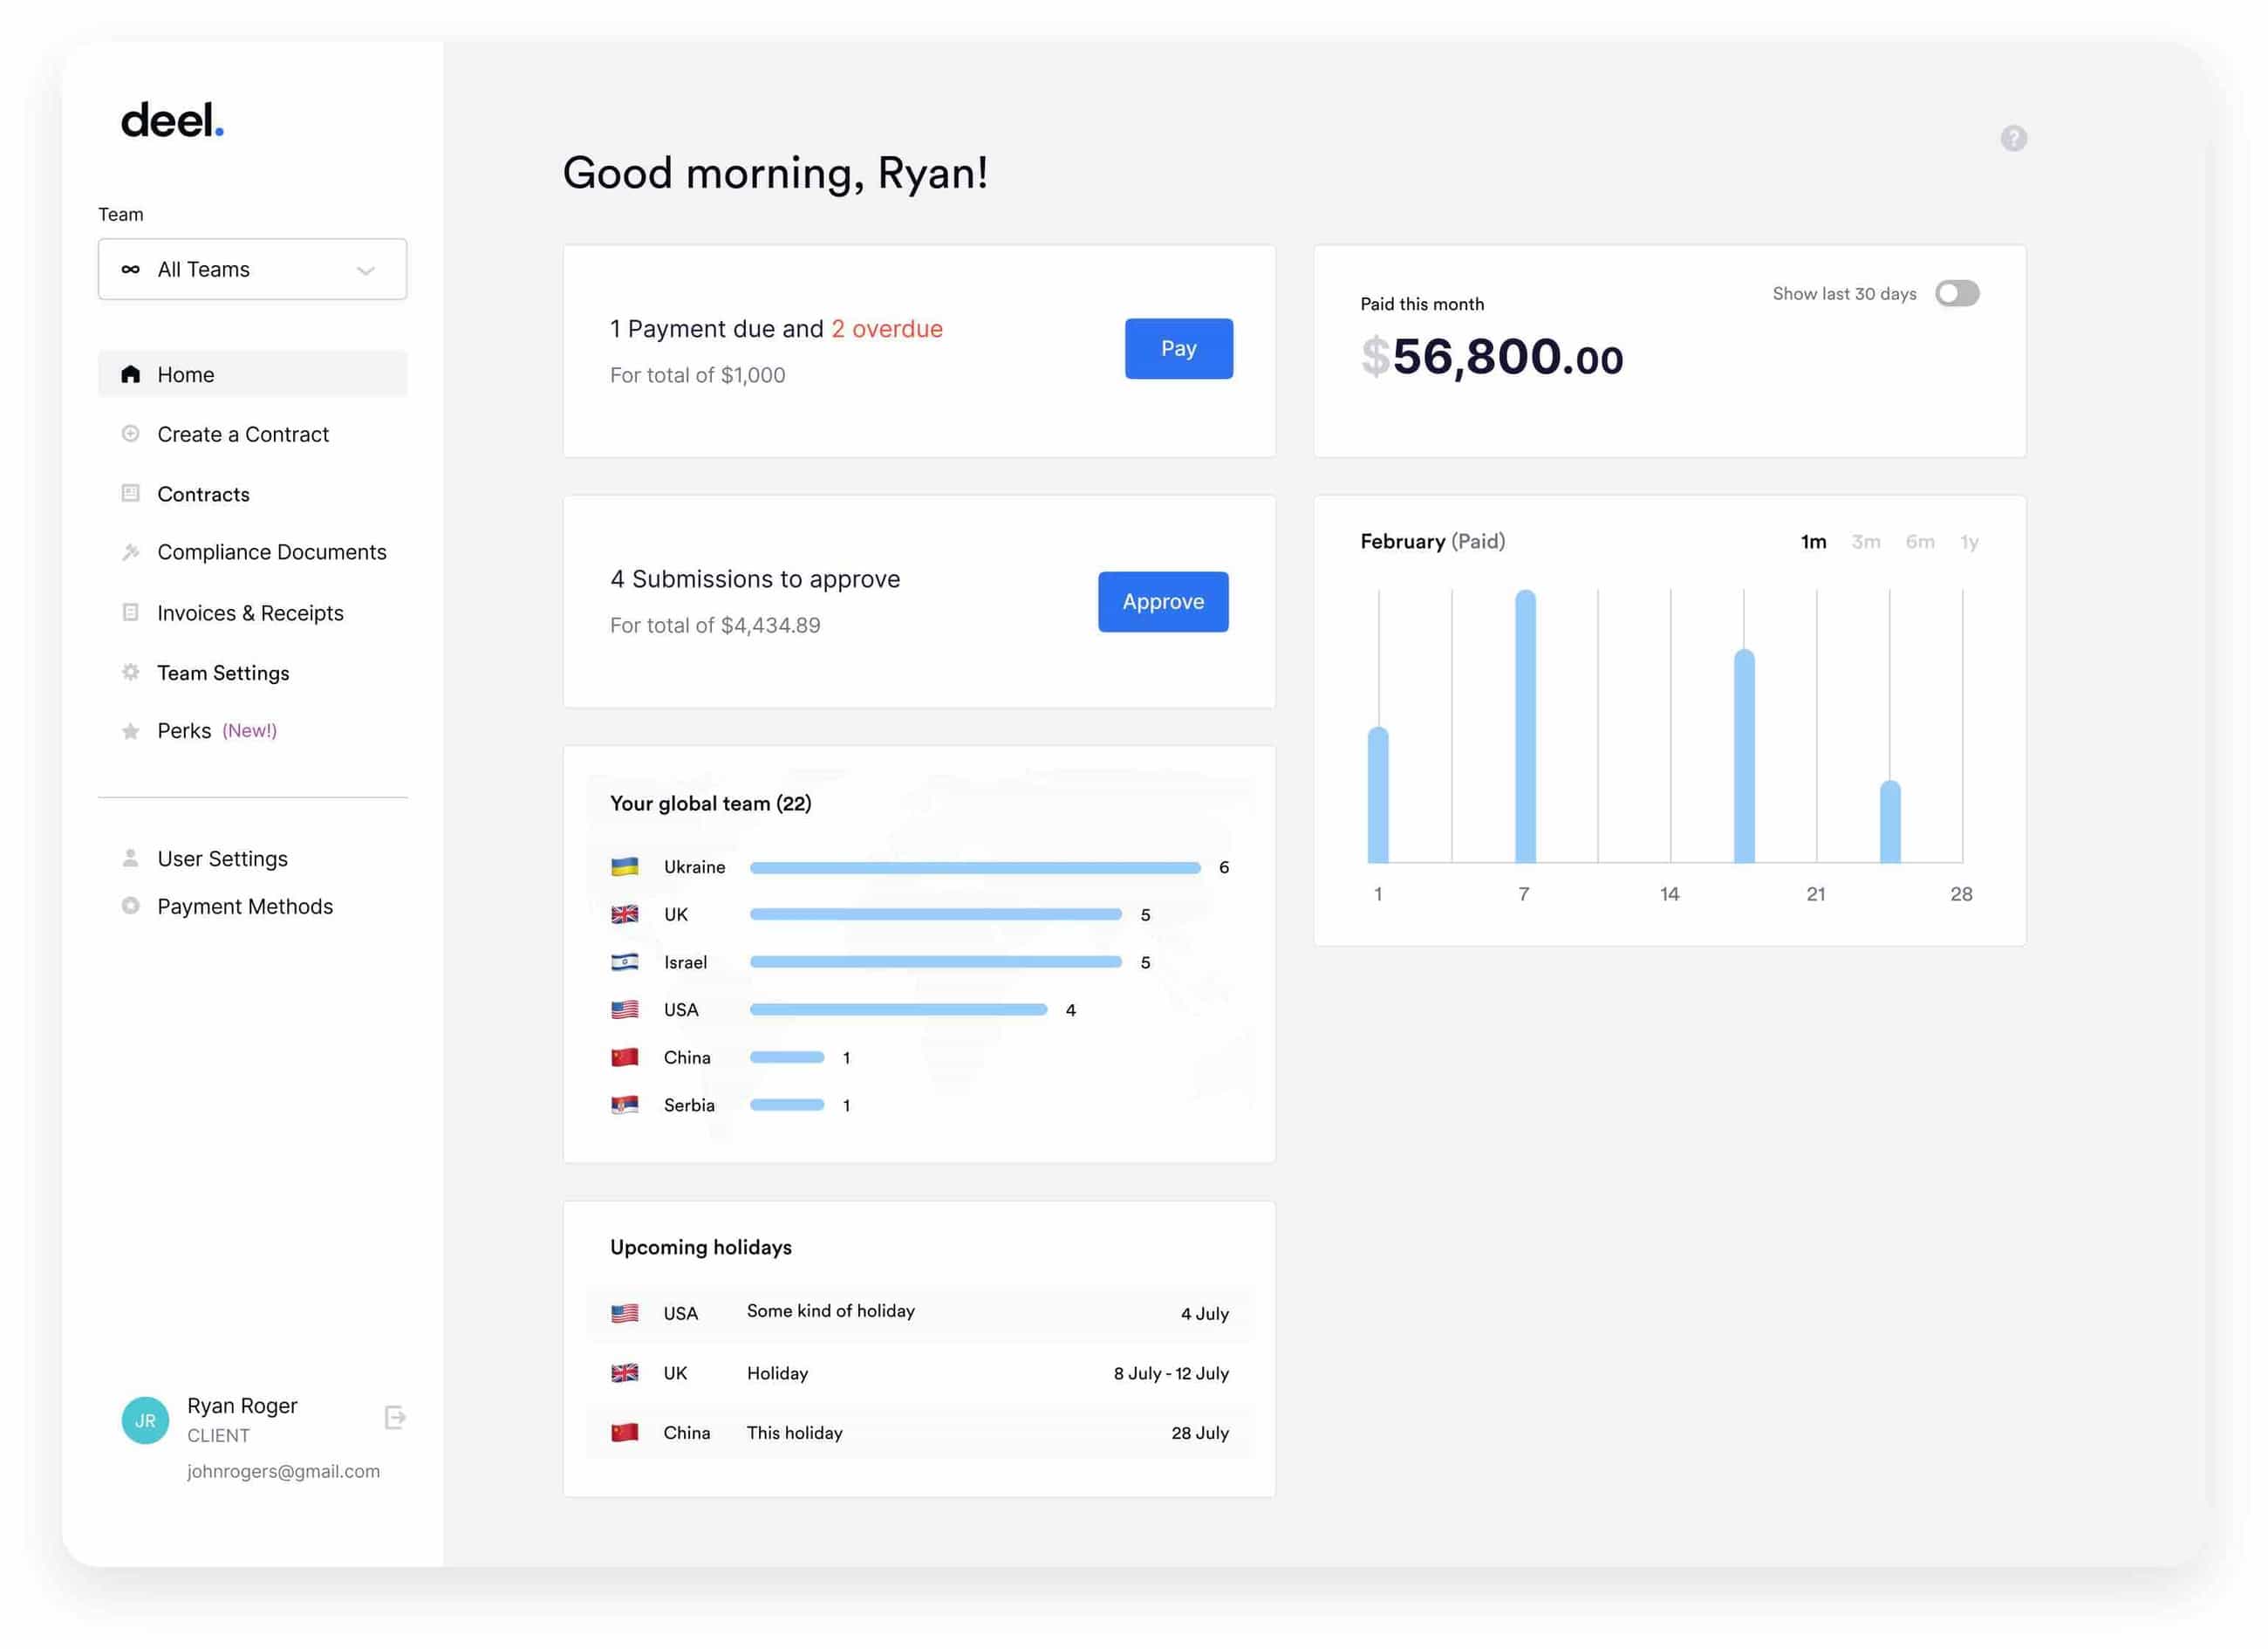This screenshot has height=1649, width=2268.
Task: Toggle Show last 30 days switch
Action: pos(1956,292)
